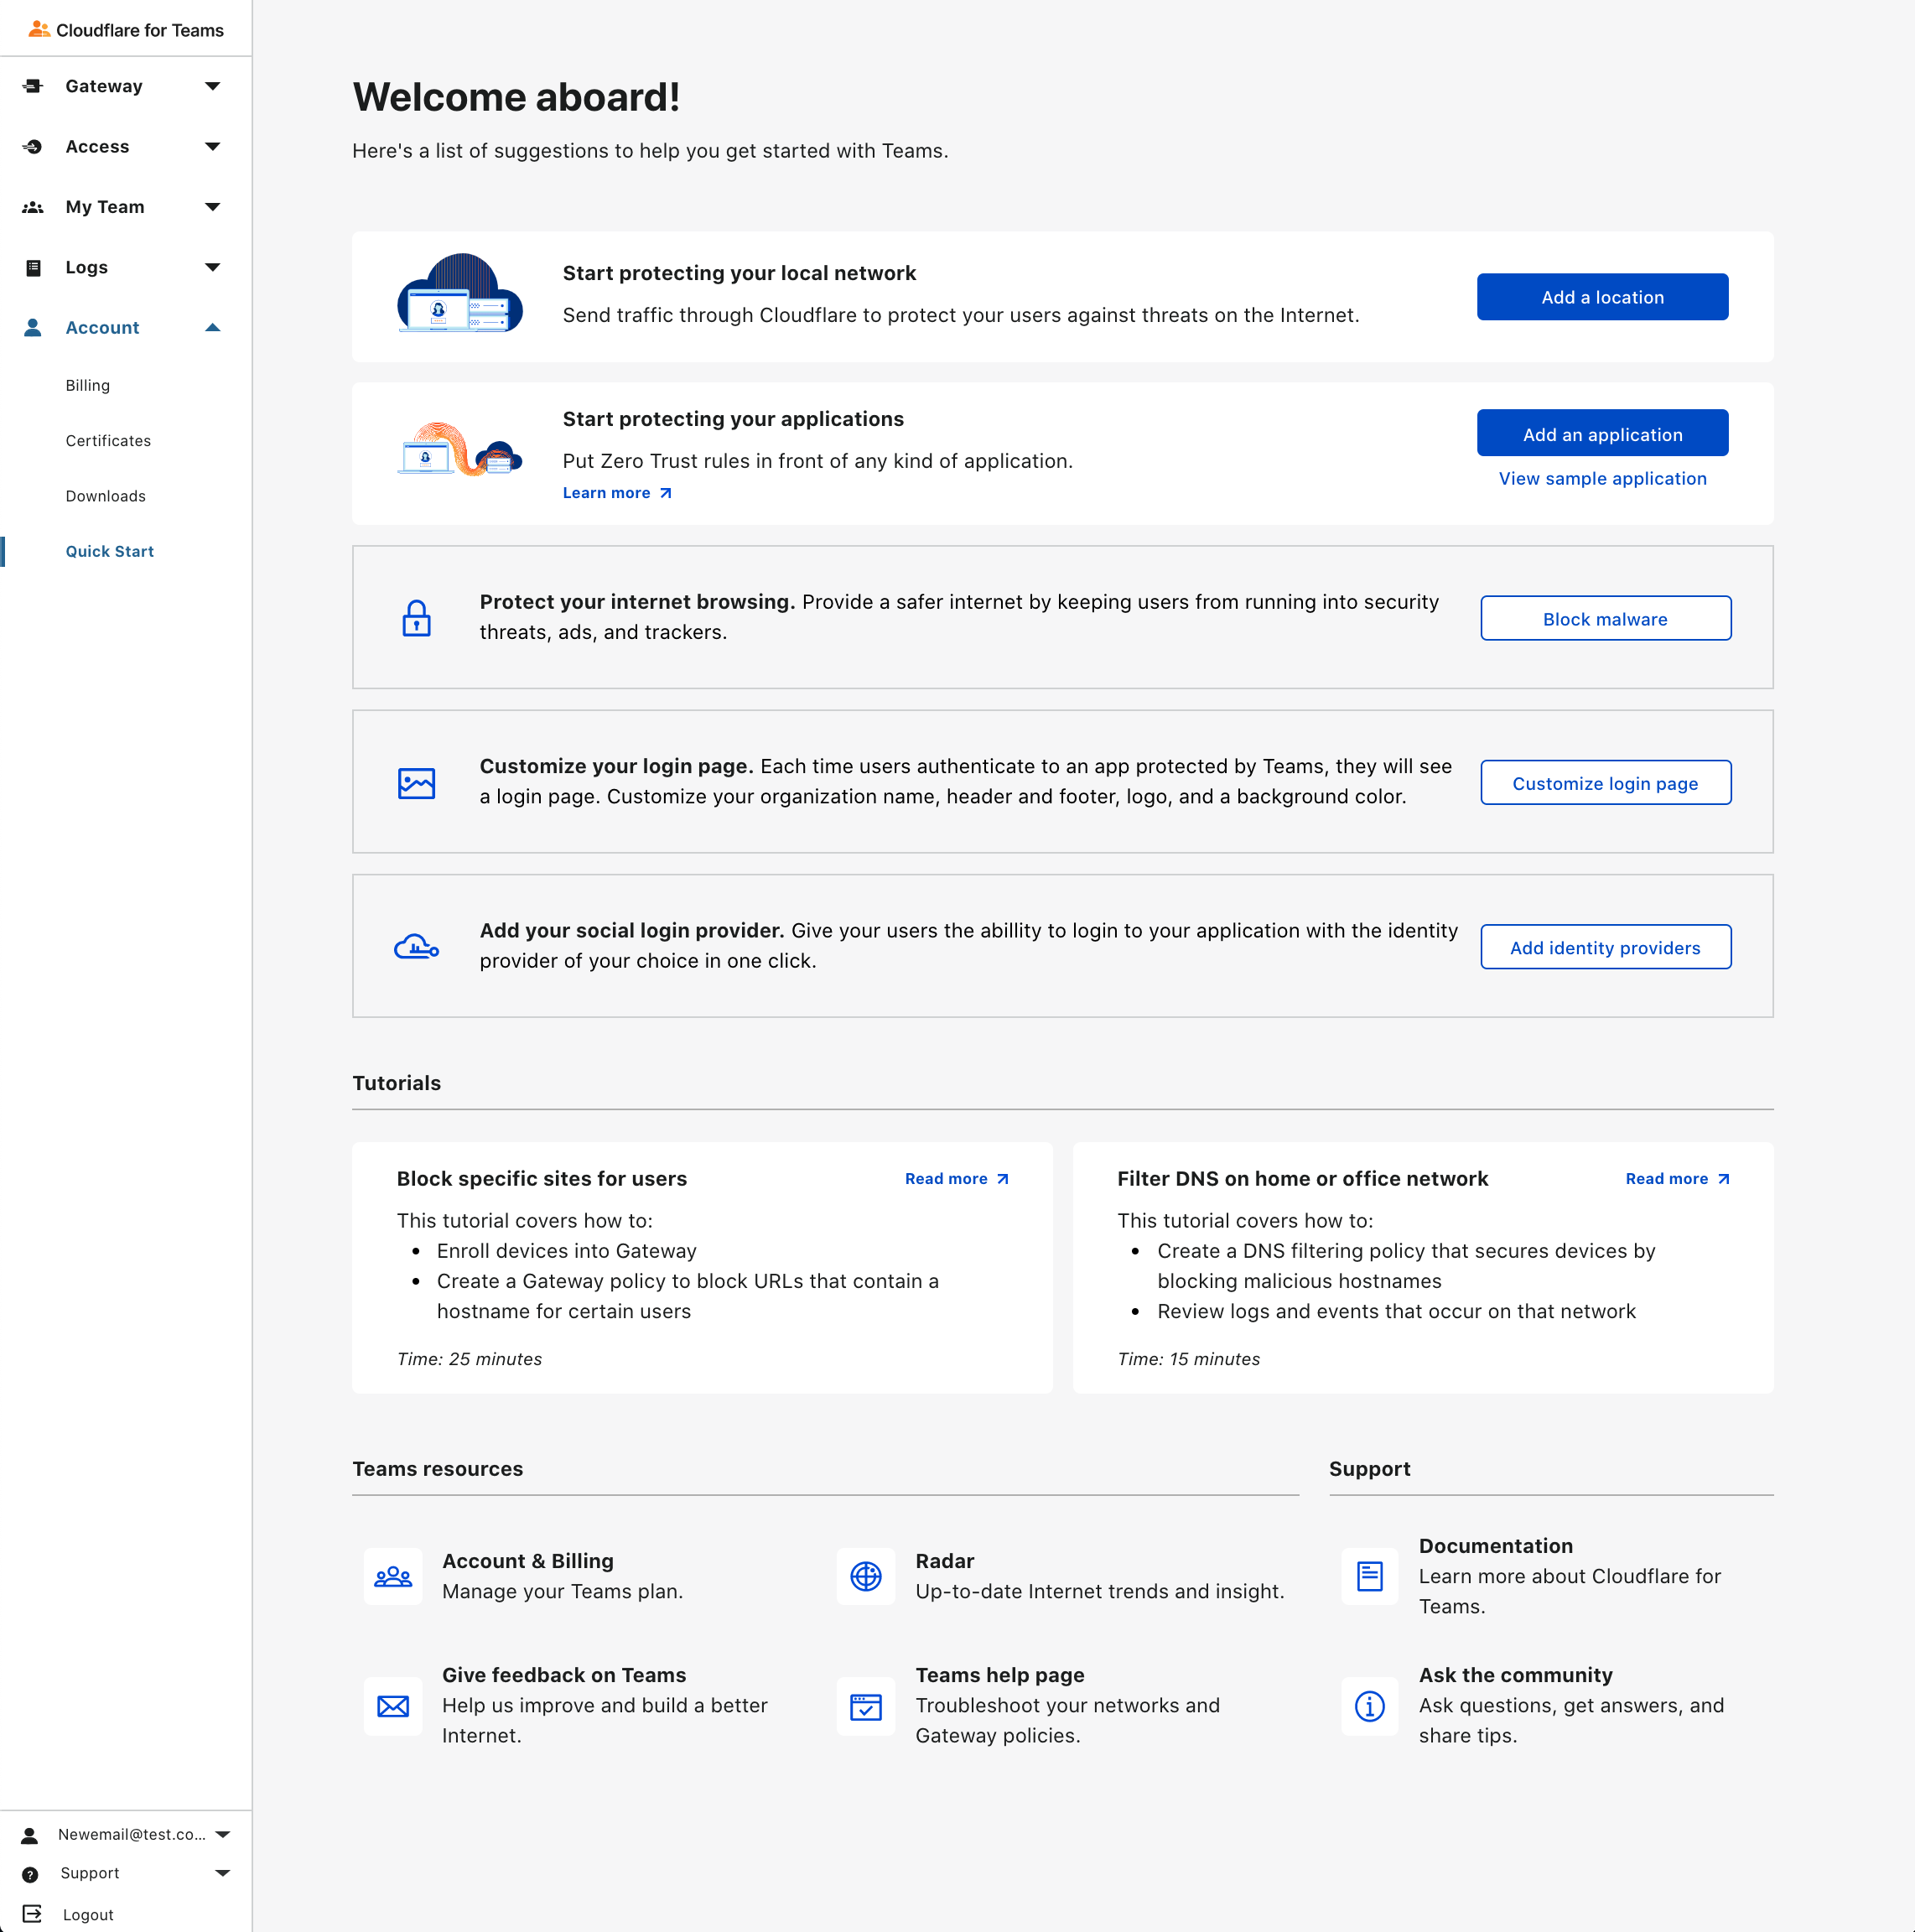The image size is (1915, 1932).
Task: Click the arrow icon beside Learn more
Action: pyautogui.click(x=666, y=493)
